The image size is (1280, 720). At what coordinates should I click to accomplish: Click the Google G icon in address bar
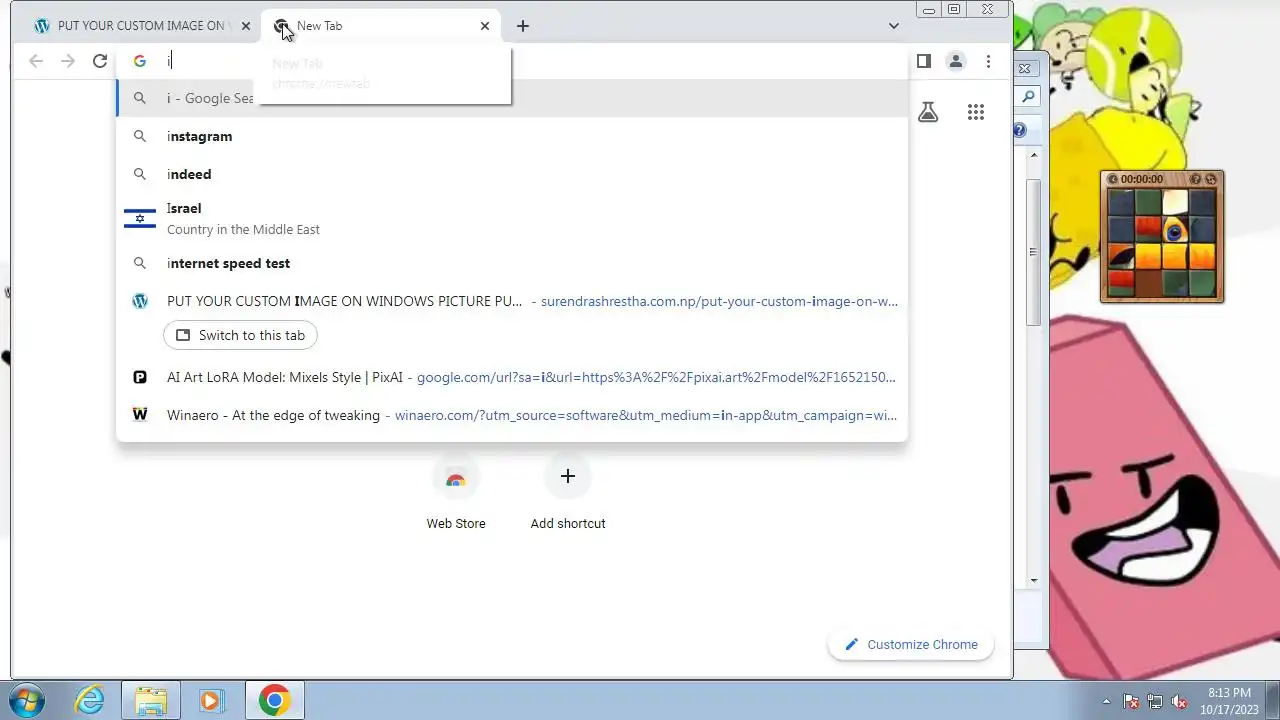tap(140, 61)
